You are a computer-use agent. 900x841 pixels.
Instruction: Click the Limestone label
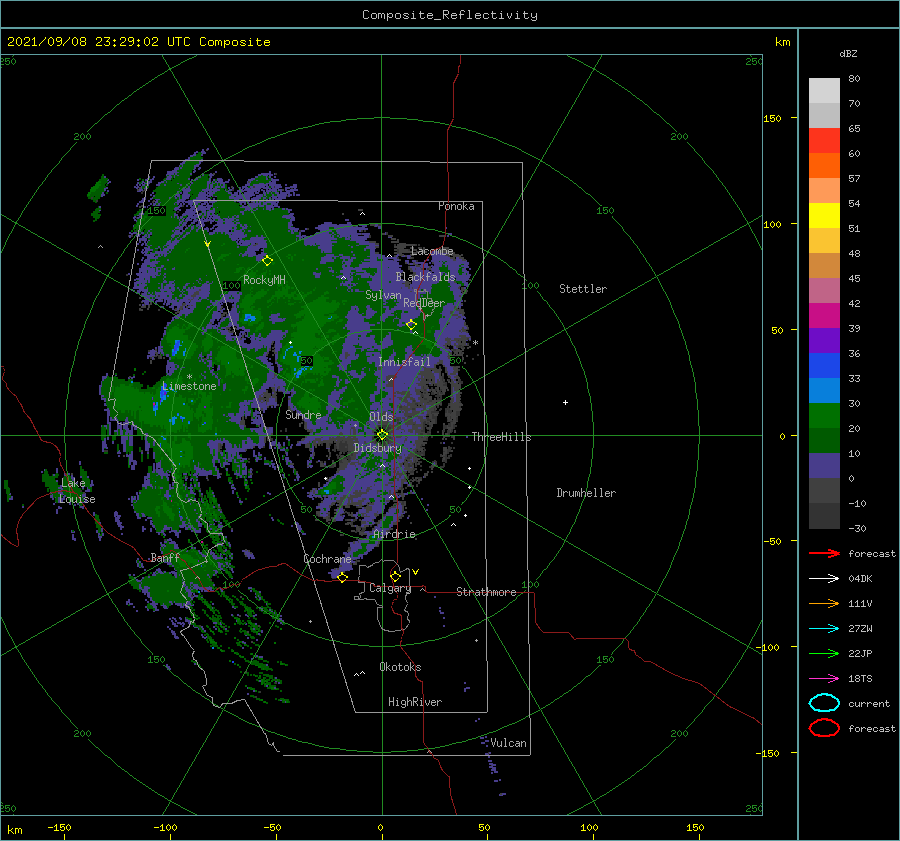click(x=189, y=386)
